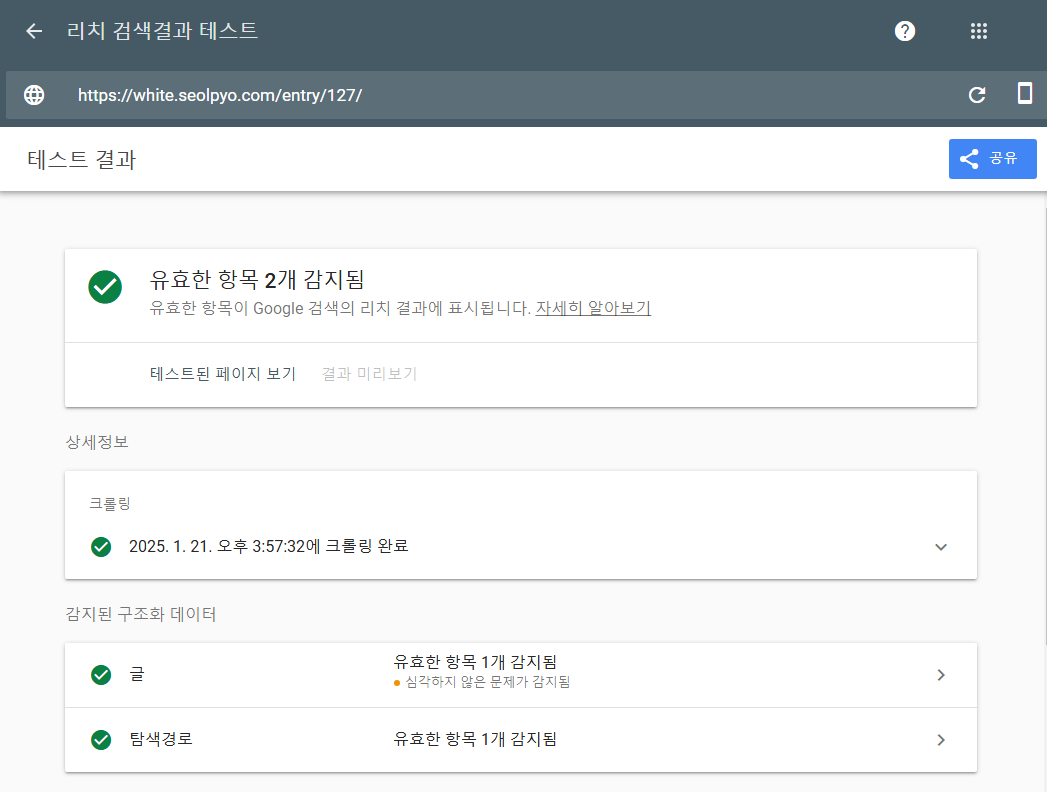Re-run the test with the refresh icon
Image resolution: width=1047 pixels, height=792 pixels.
[x=977, y=95]
